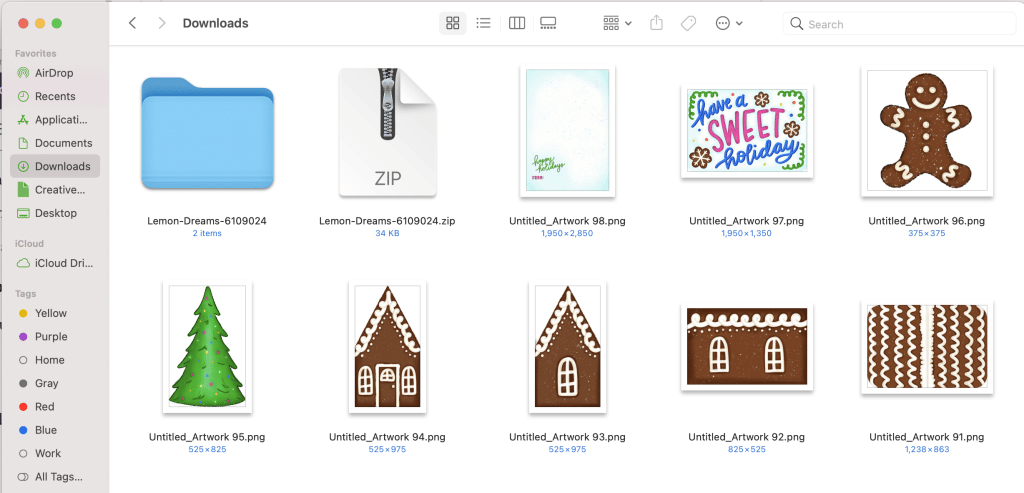Click the Untitled_Artwork 97.png file name
The width and height of the screenshot is (1024, 493).
[x=746, y=221]
